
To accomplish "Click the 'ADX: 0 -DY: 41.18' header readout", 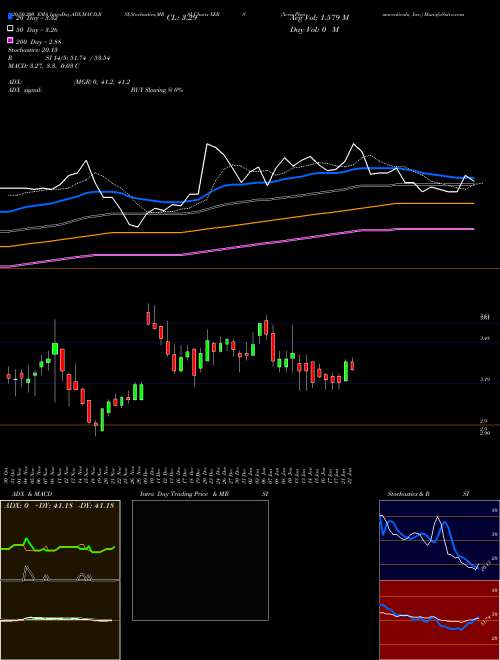I will (60, 505).
